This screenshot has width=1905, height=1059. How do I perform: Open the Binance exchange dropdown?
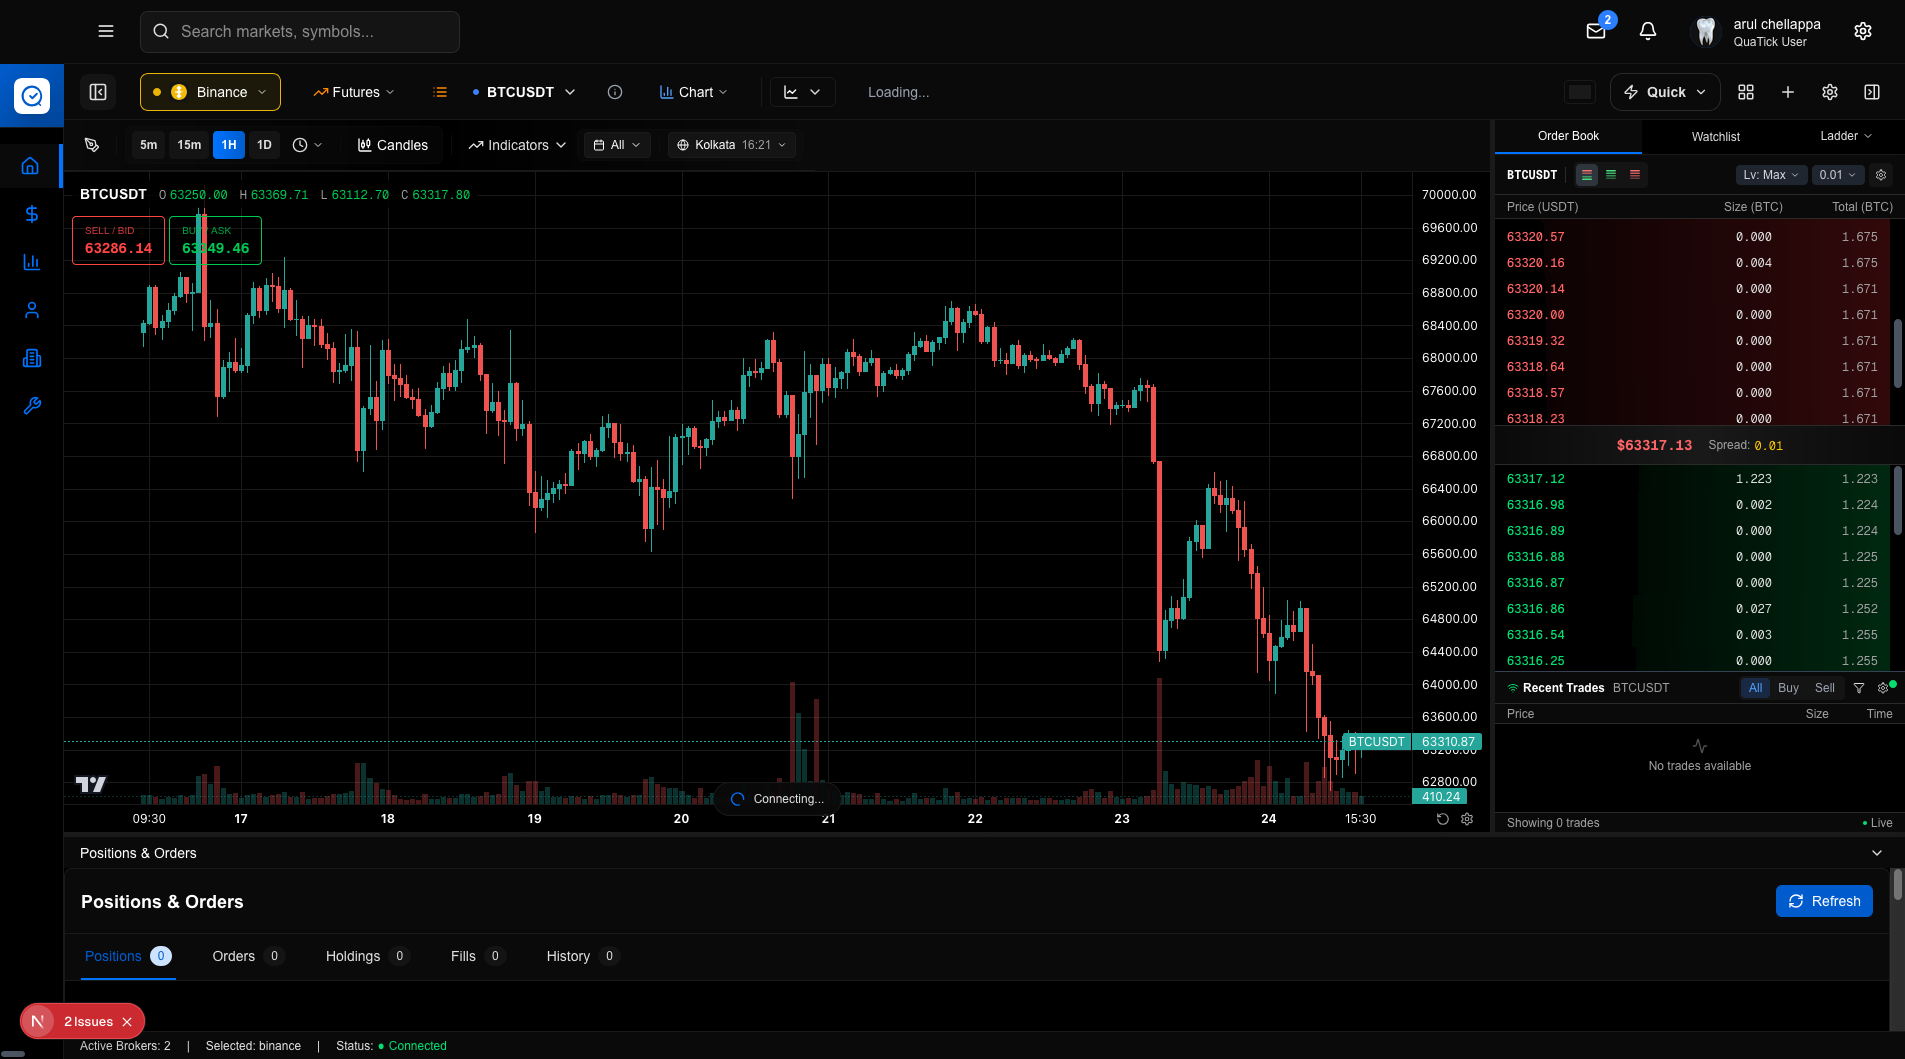[209, 91]
